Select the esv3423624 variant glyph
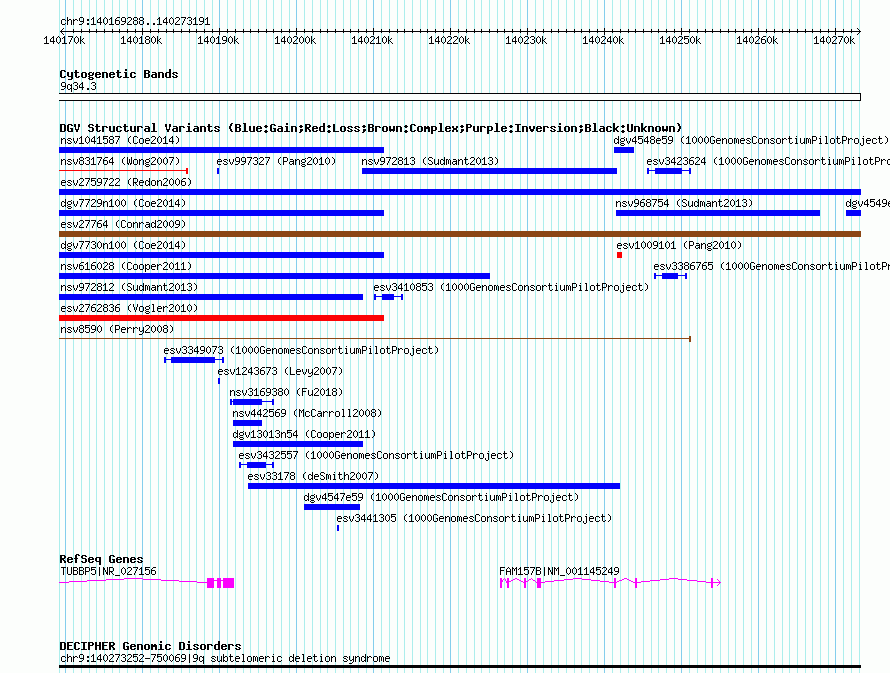The height and width of the screenshot is (673, 890). click(x=669, y=171)
